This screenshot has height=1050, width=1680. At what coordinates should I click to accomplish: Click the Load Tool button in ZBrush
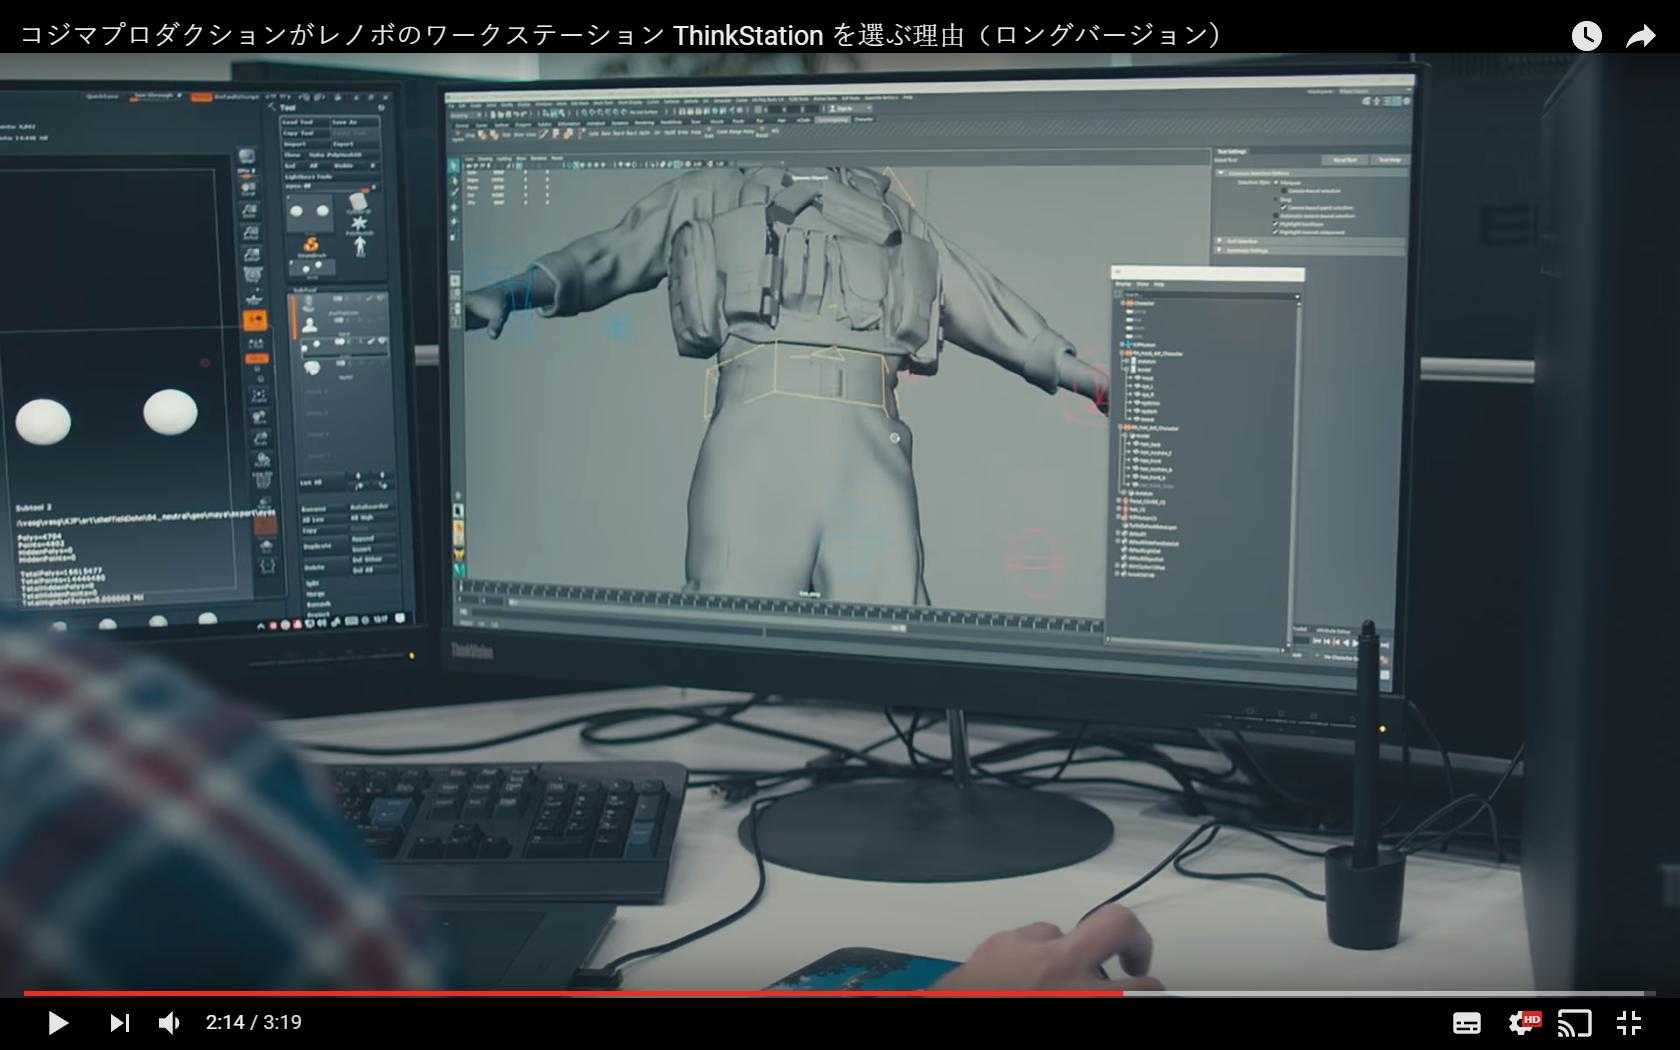298,122
